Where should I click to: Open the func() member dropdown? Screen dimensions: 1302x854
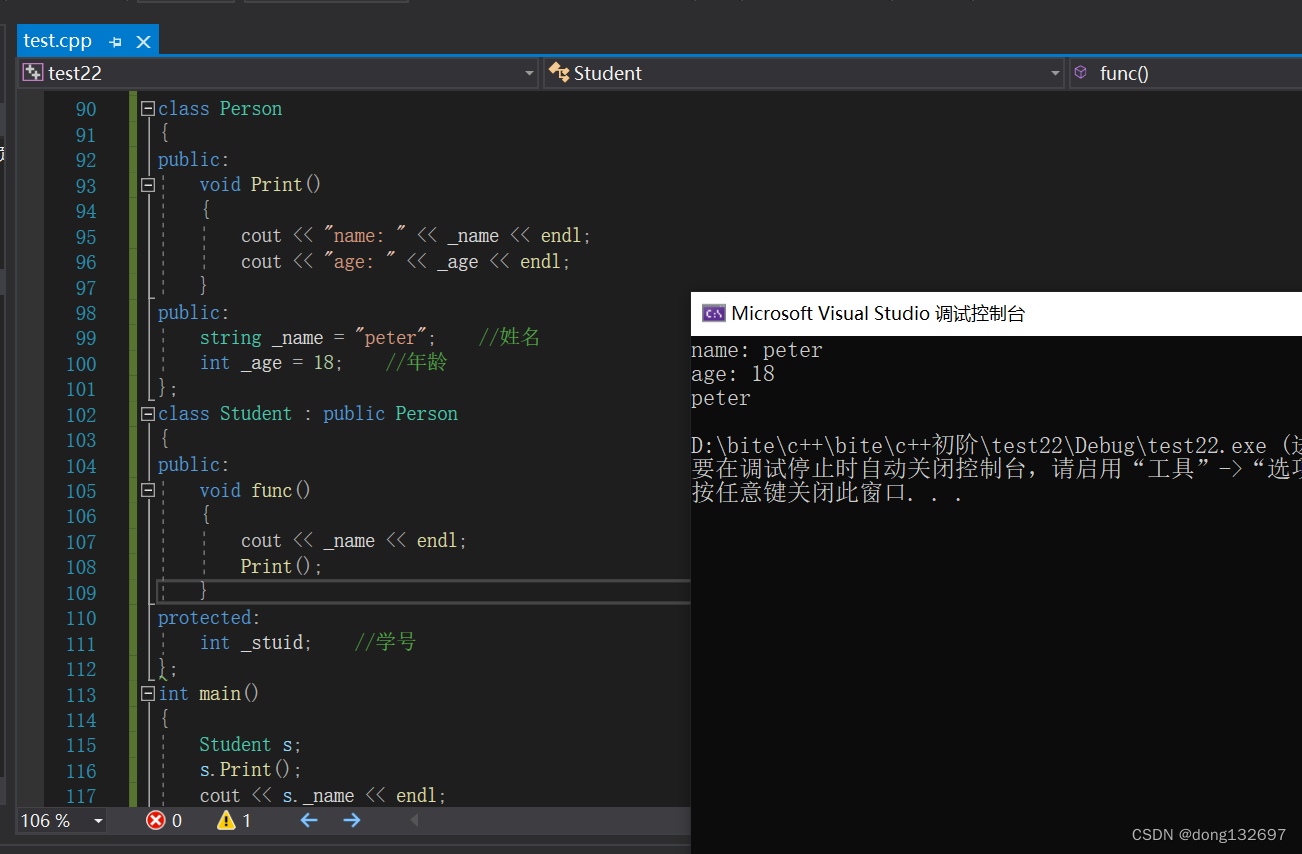[1185, 73]
